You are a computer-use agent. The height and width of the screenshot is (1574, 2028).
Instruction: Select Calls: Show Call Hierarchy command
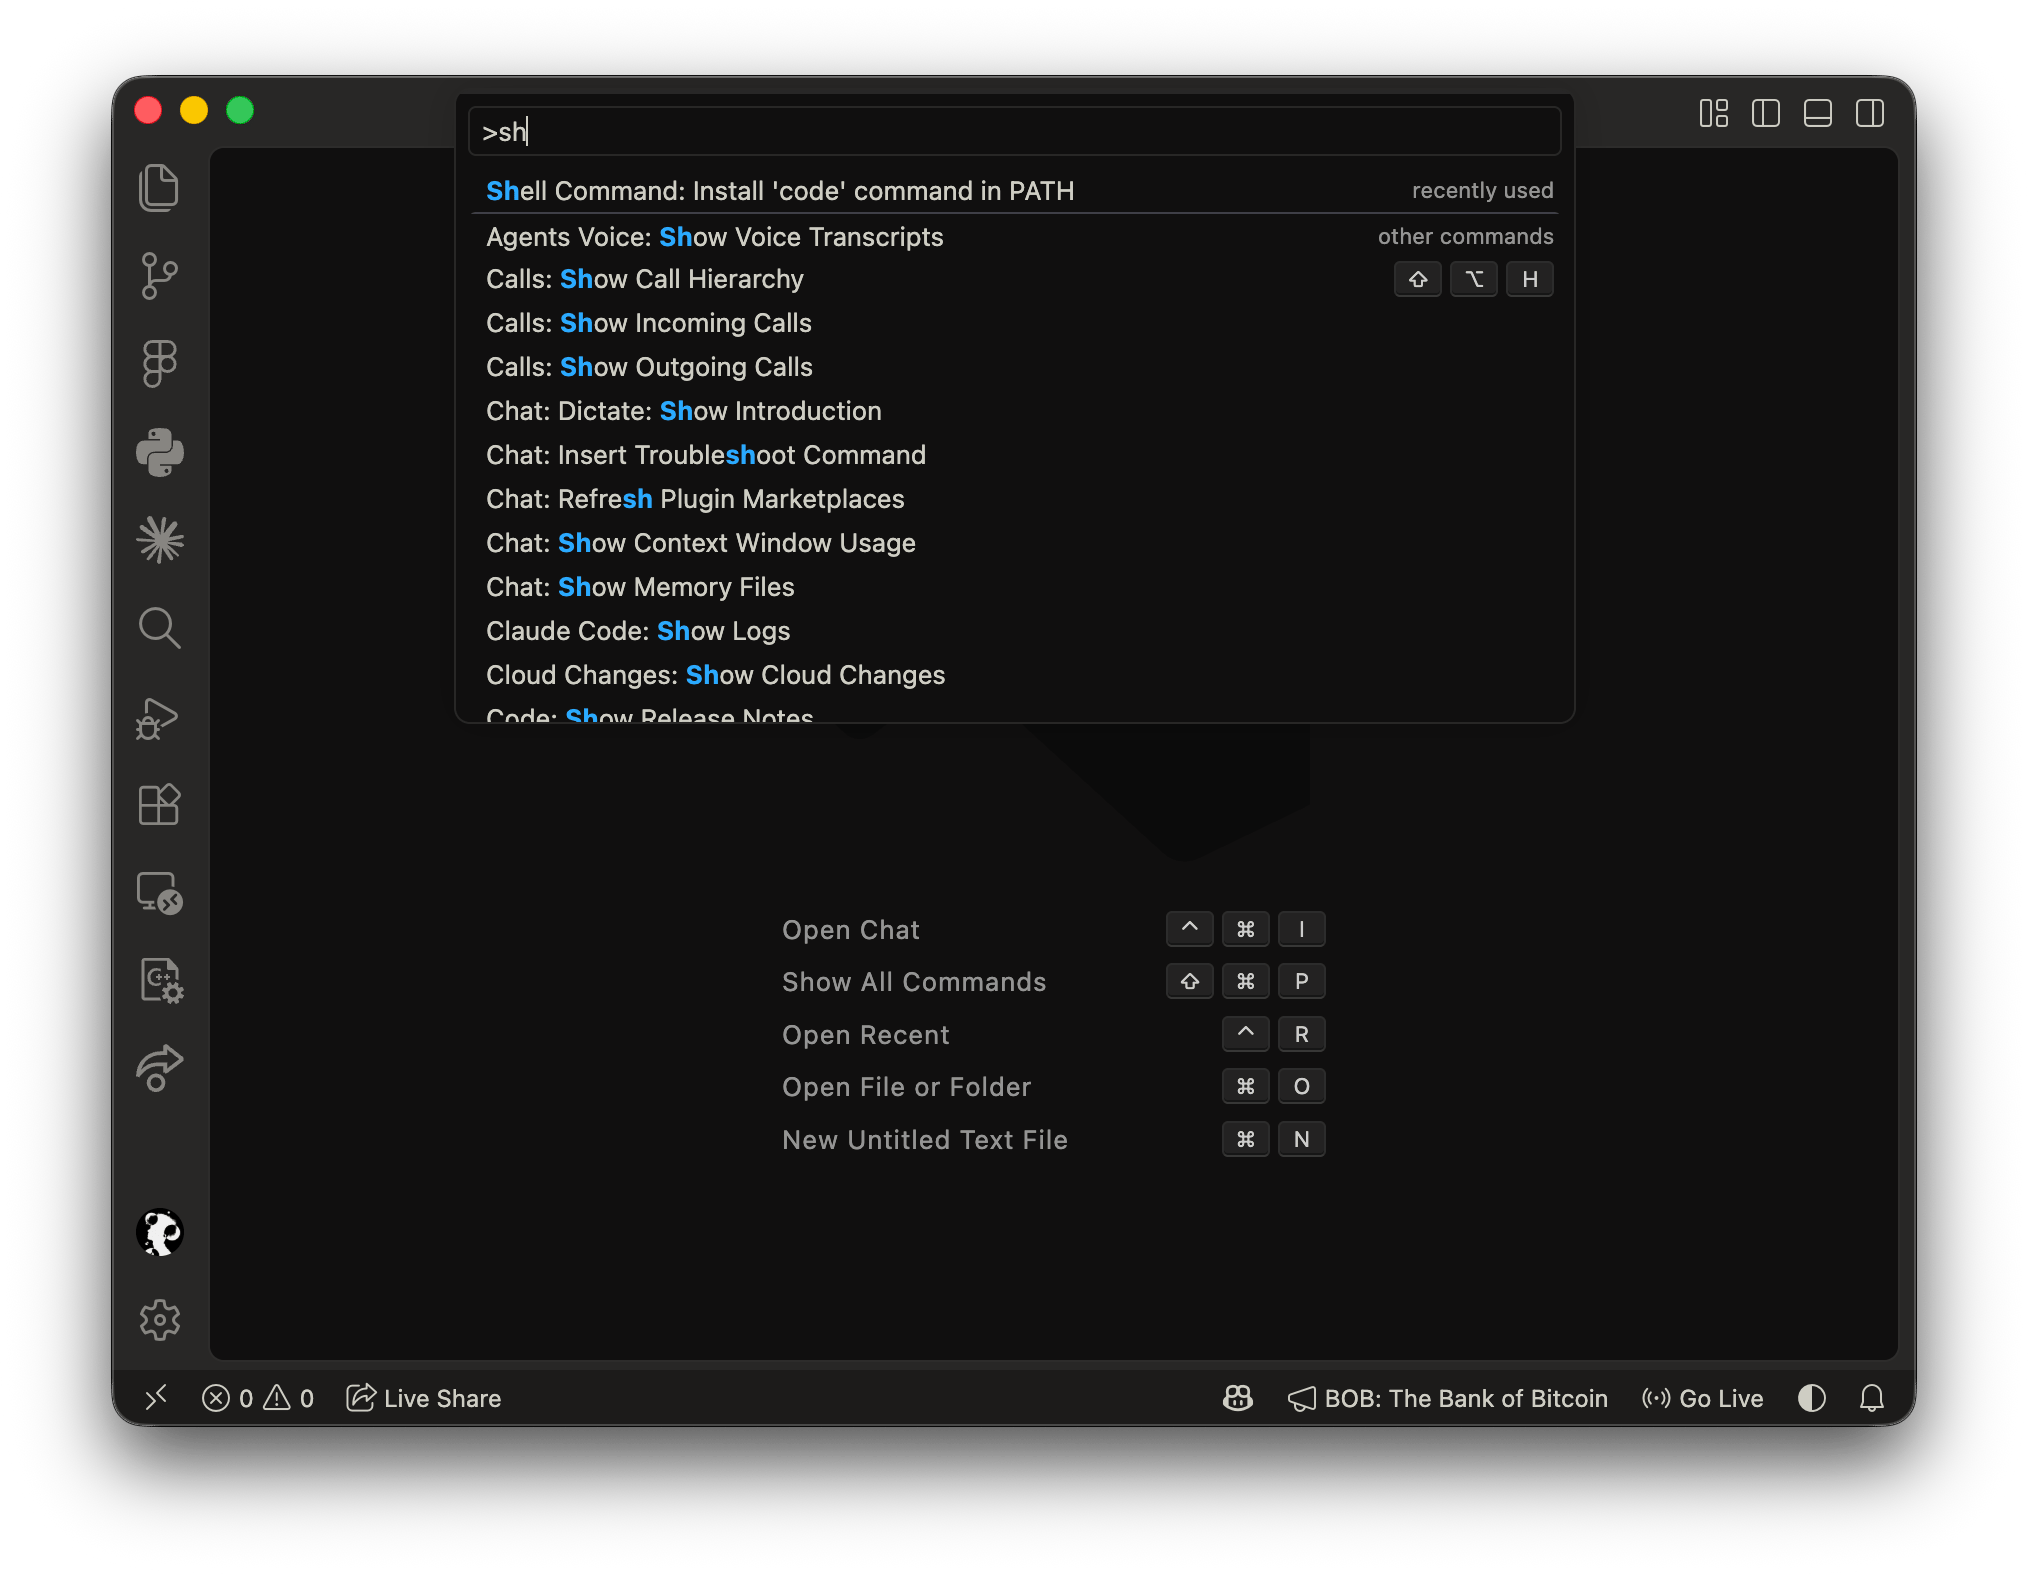pos(1015,279)
